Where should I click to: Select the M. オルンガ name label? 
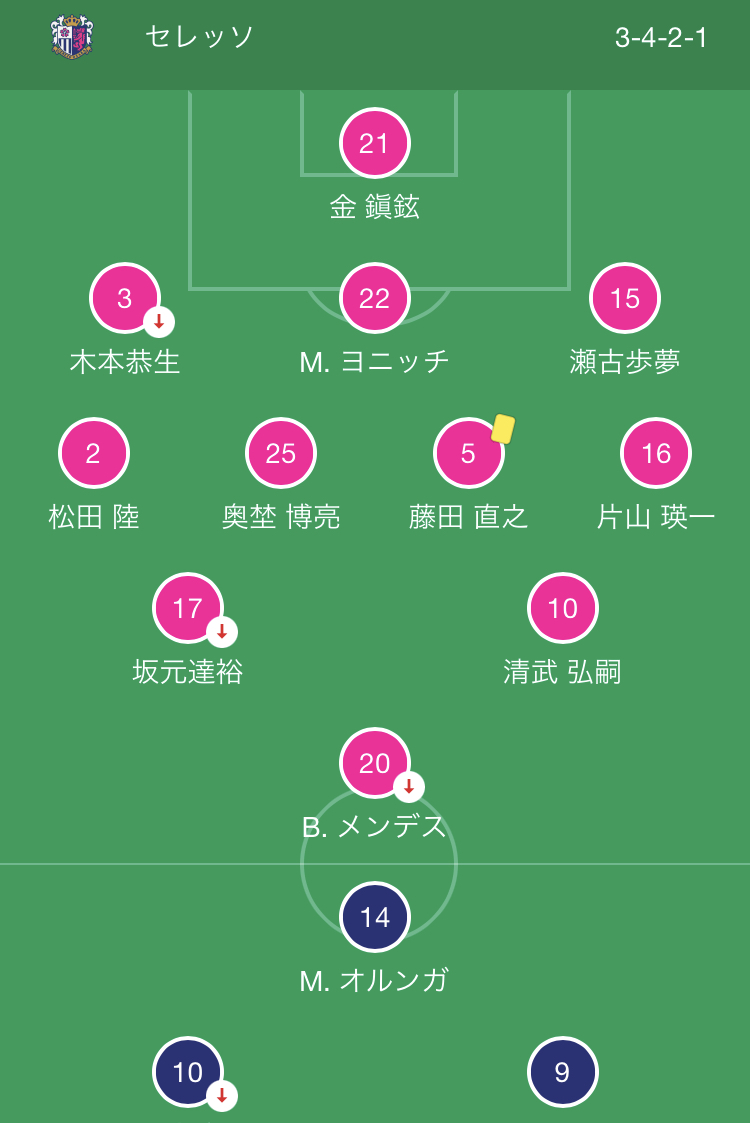point(375,980)
